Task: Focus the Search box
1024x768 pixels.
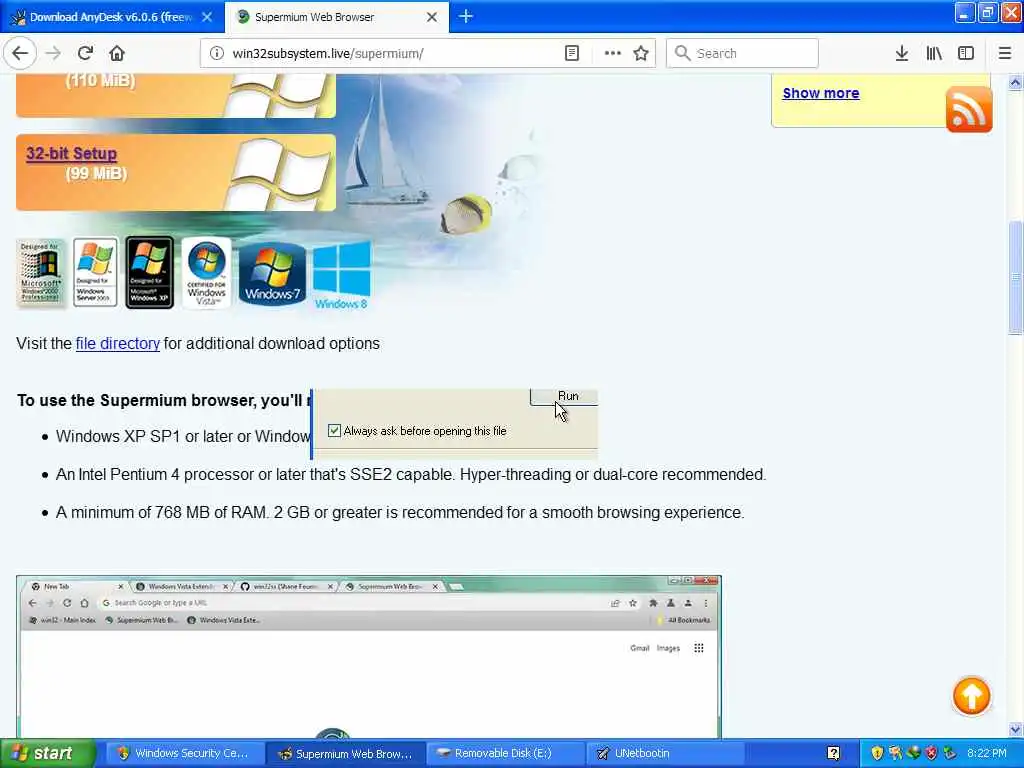Action: point(743,53)
